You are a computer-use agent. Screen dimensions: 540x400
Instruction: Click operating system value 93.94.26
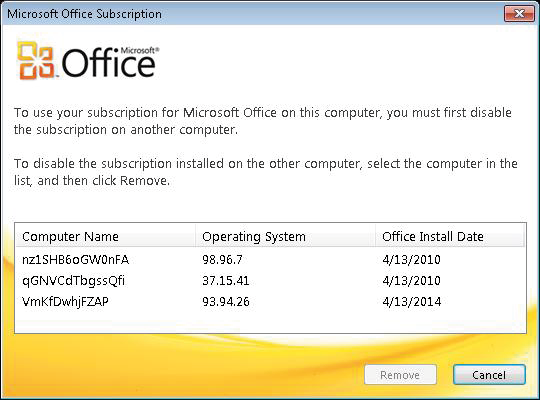[226, 301]
